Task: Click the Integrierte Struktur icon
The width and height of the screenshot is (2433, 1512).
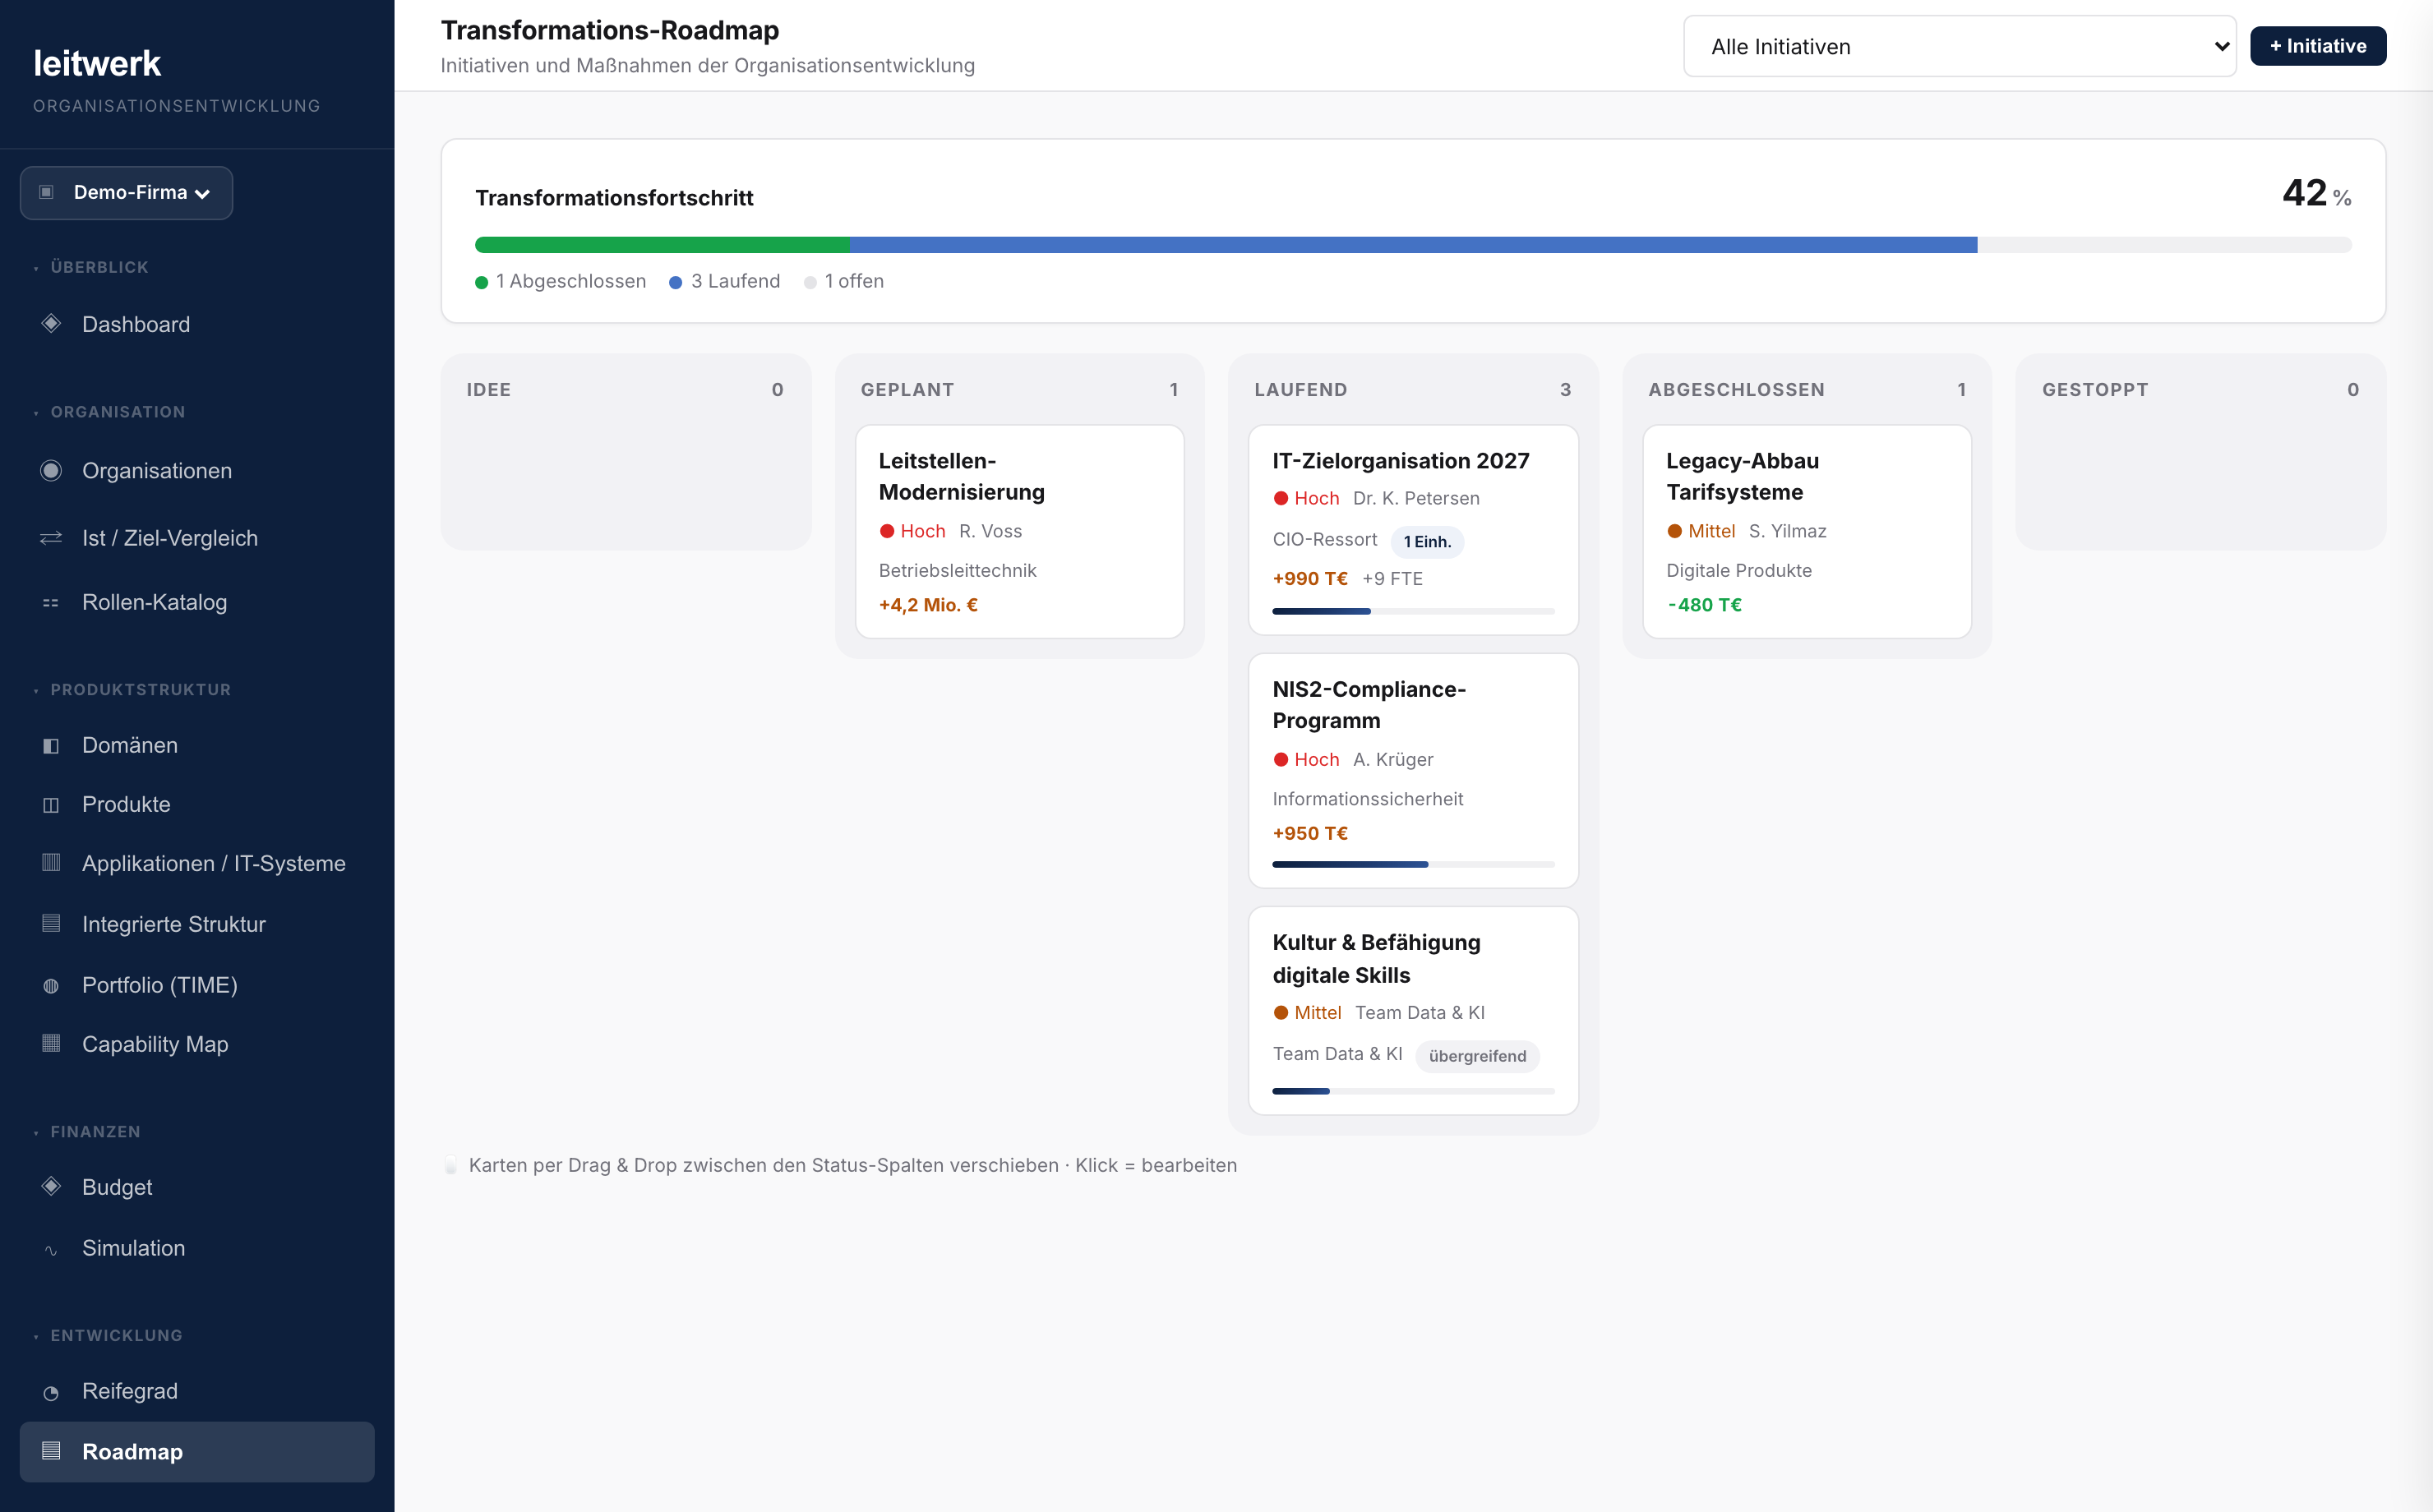Action: 51,923
